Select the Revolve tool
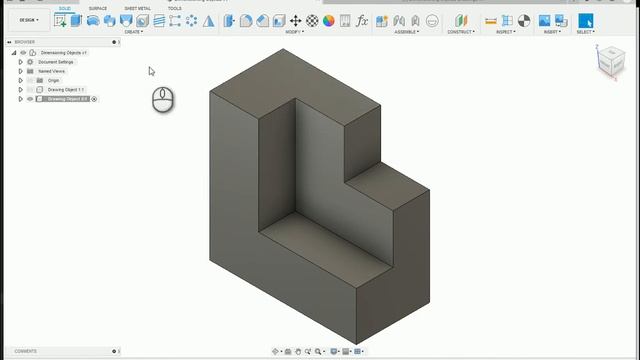The image size is (640, 360). (x=93, y=20)
